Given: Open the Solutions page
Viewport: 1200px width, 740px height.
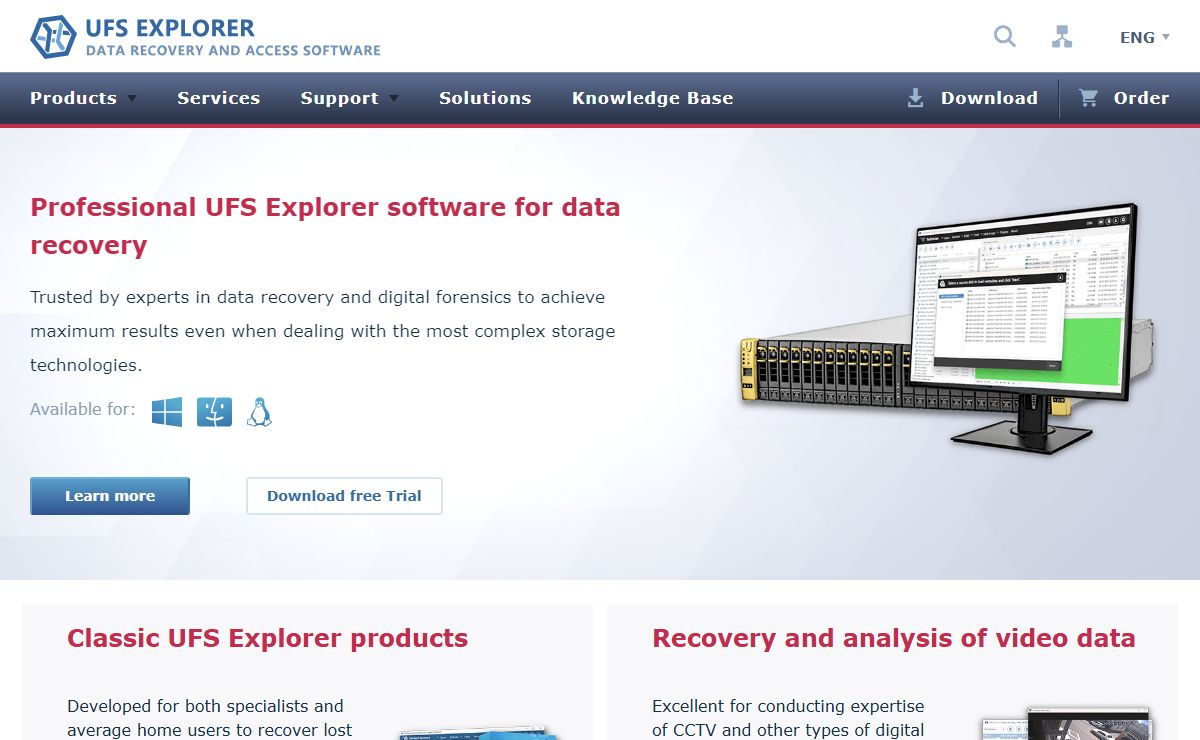Looking at the screenshot, I should (485, 98).
